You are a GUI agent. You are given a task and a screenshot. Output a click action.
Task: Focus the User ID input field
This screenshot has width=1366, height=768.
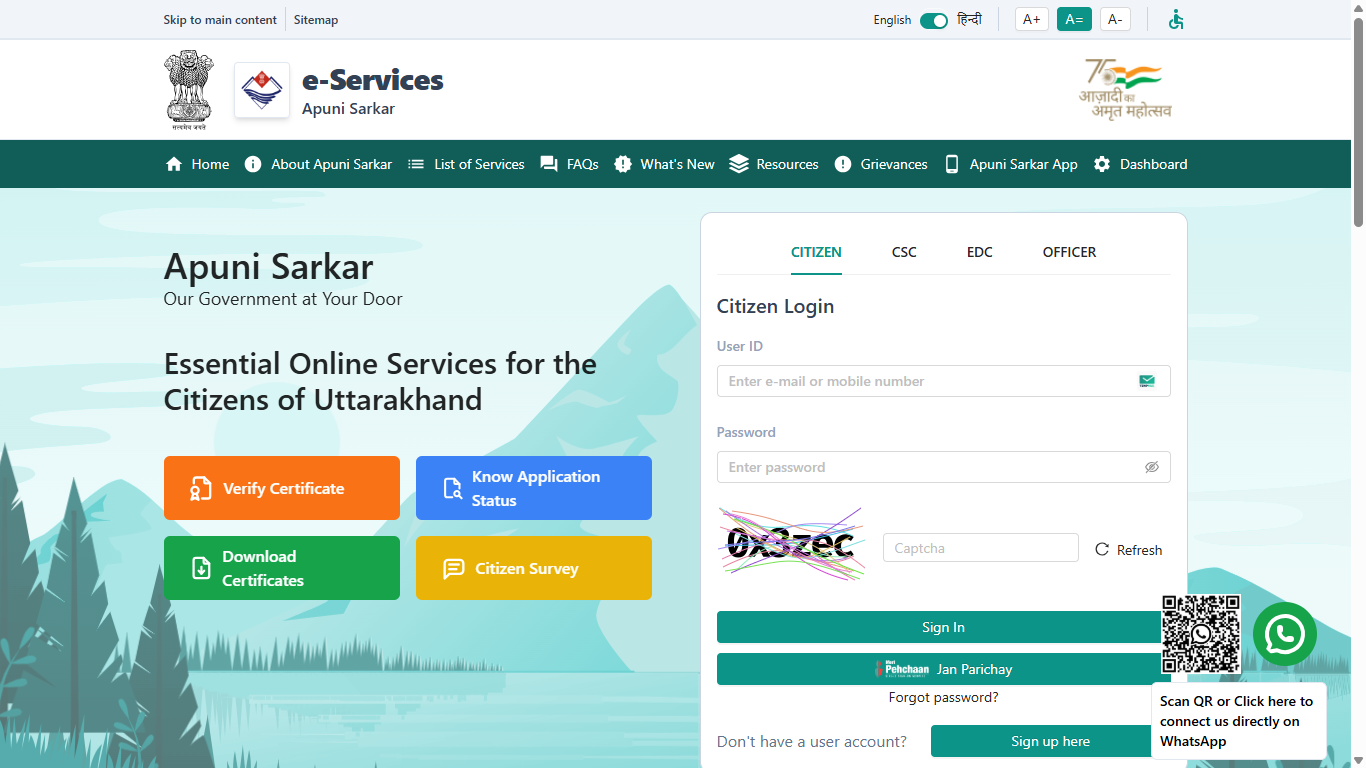point(943,381)
